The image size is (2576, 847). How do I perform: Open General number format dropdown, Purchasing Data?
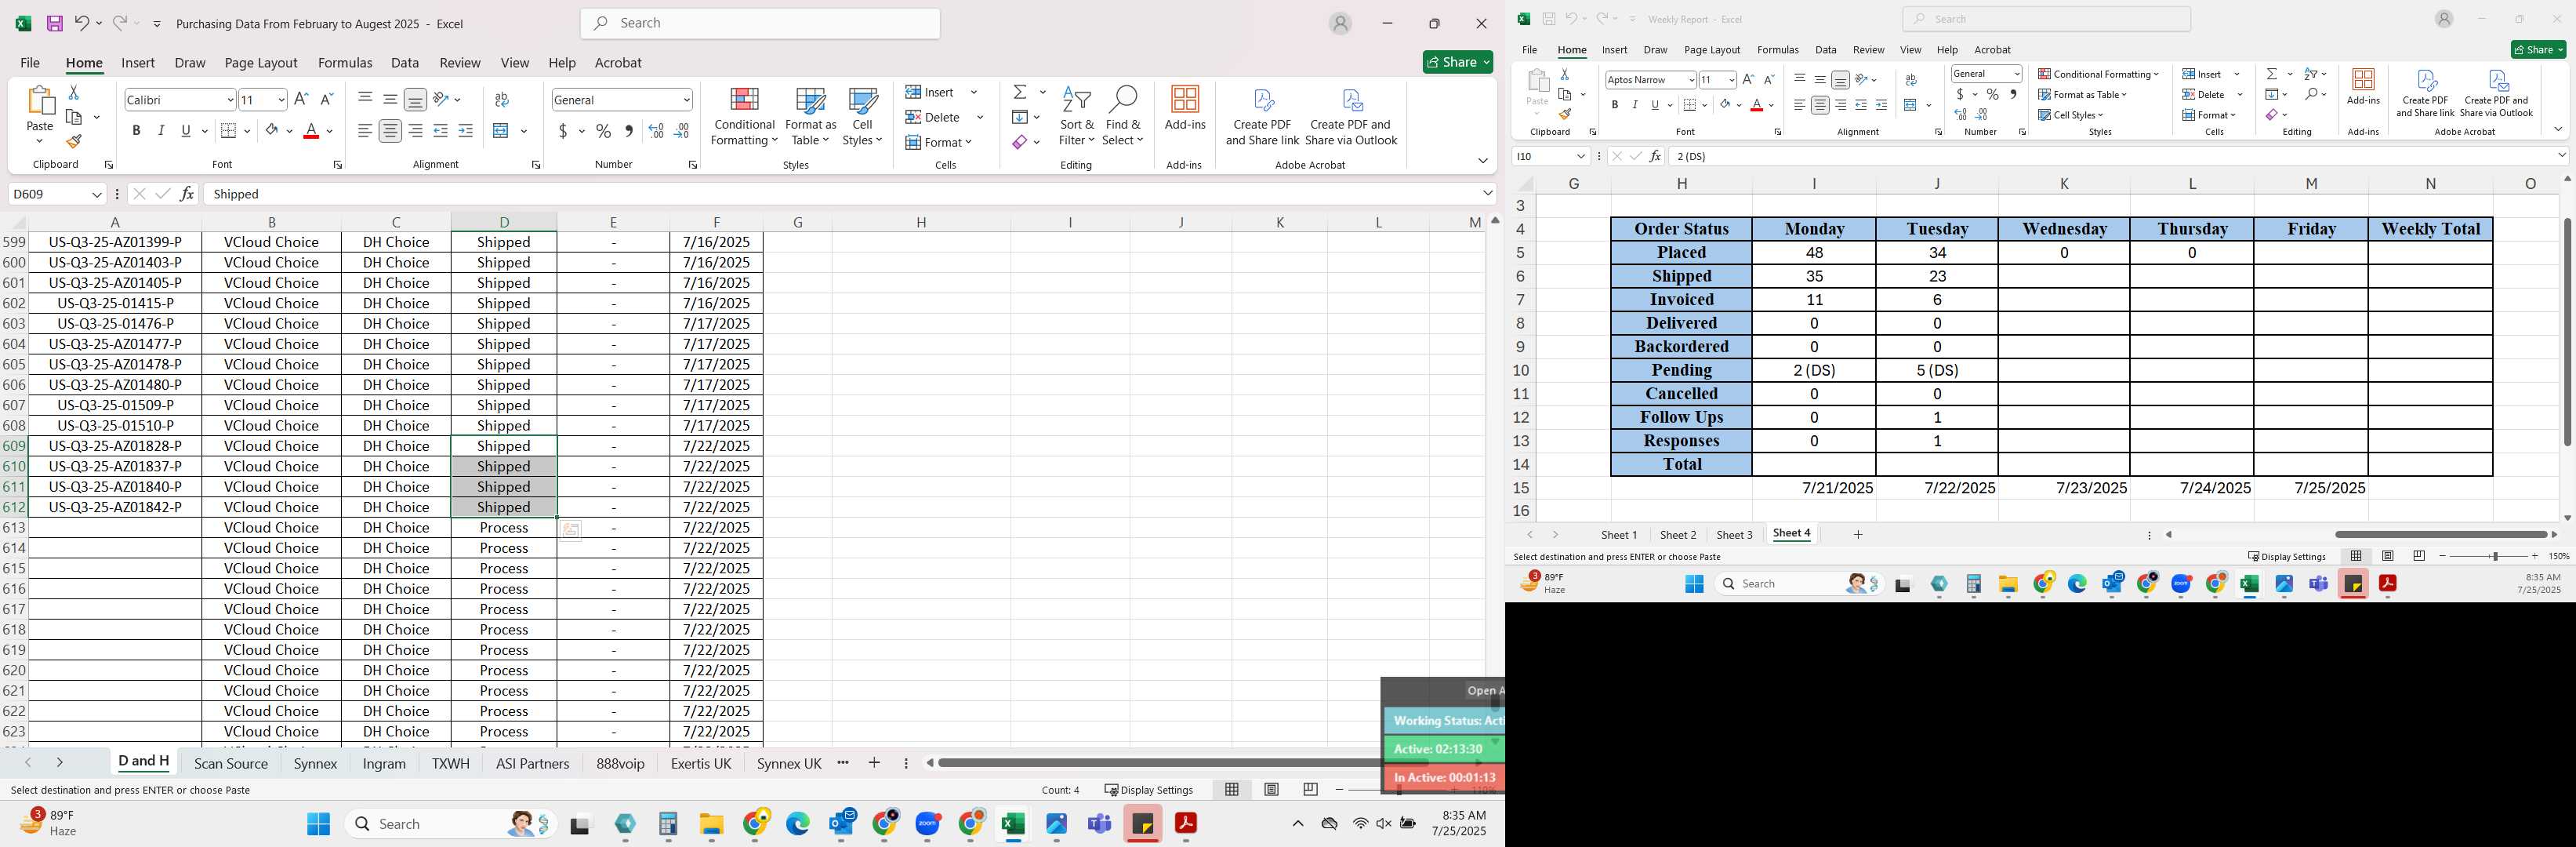tap(686, 100)
